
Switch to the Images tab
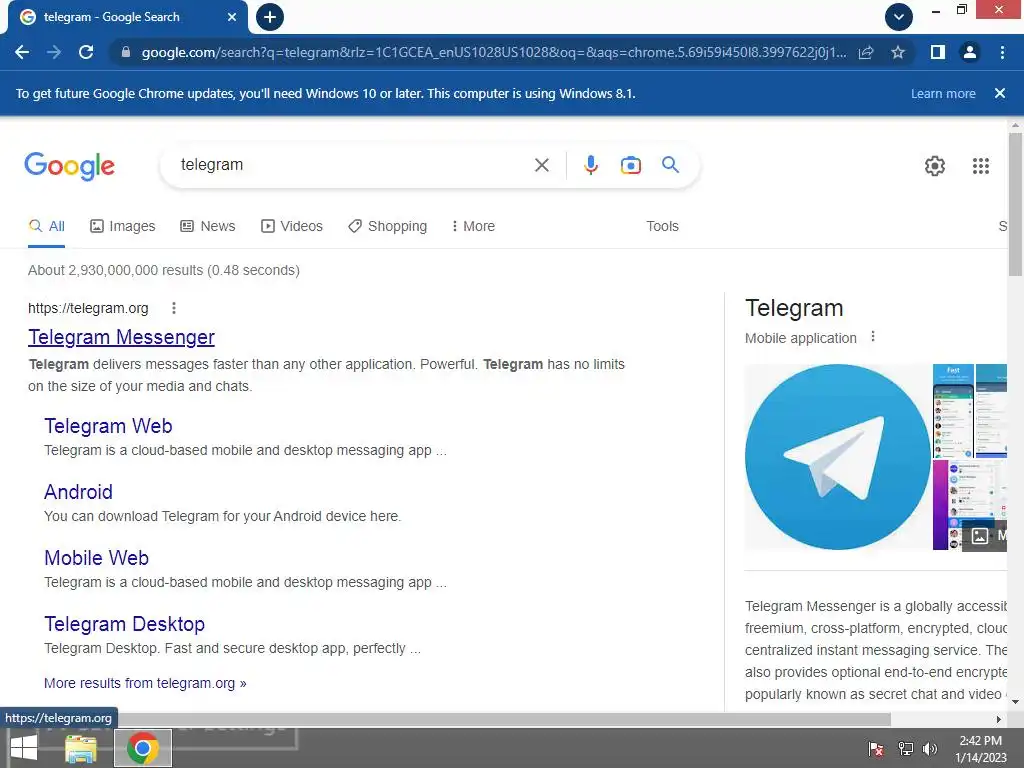click(x=123, y=227)
